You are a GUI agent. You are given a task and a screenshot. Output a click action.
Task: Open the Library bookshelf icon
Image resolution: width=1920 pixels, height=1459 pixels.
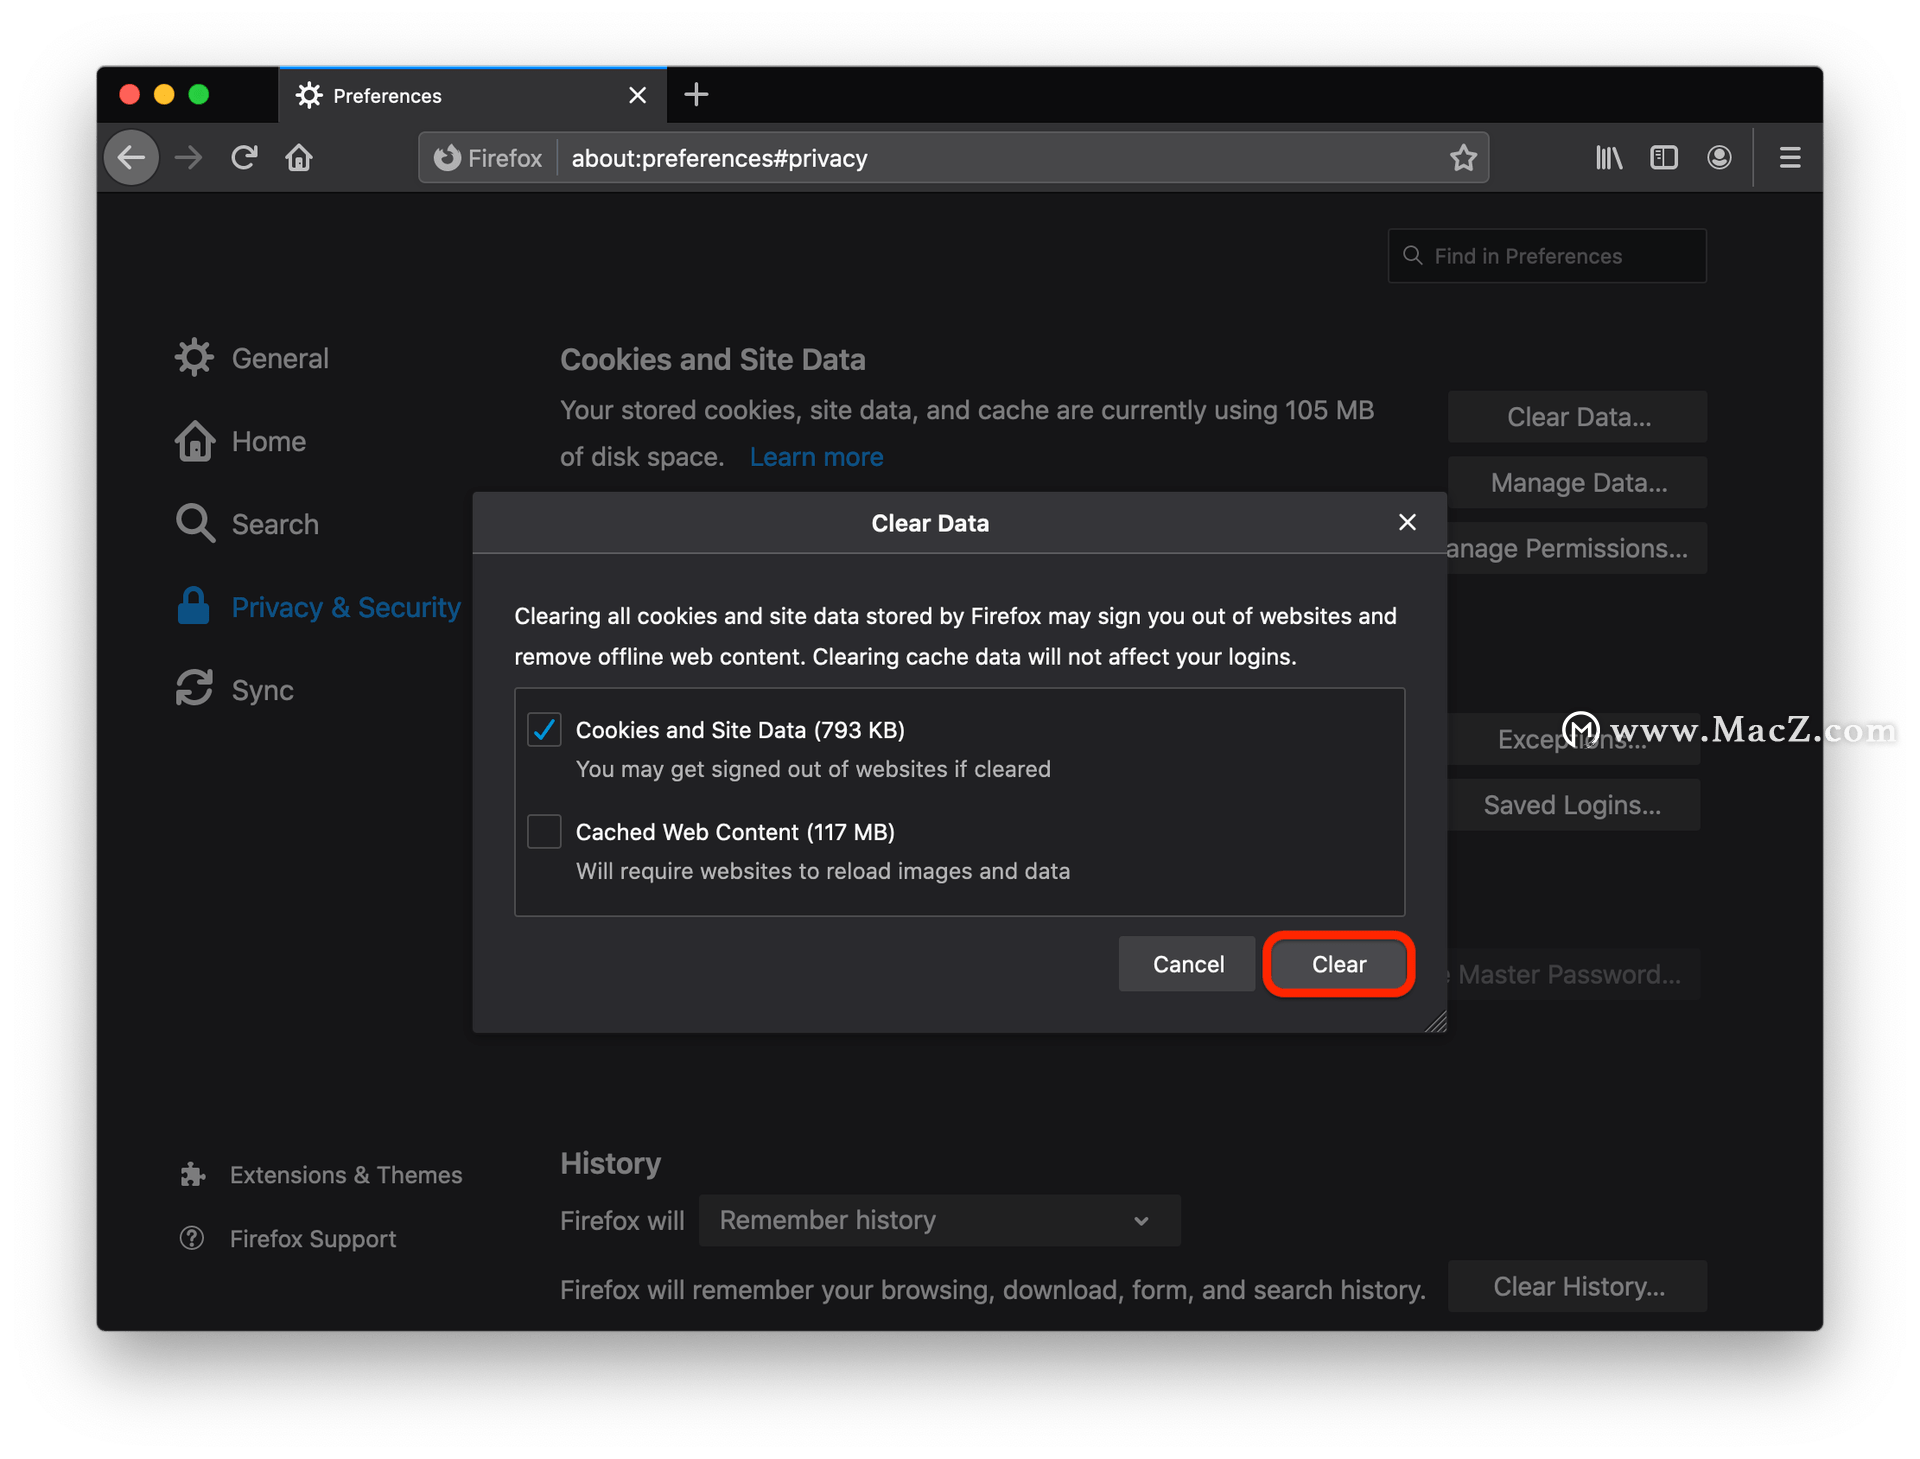(1608, 158)
